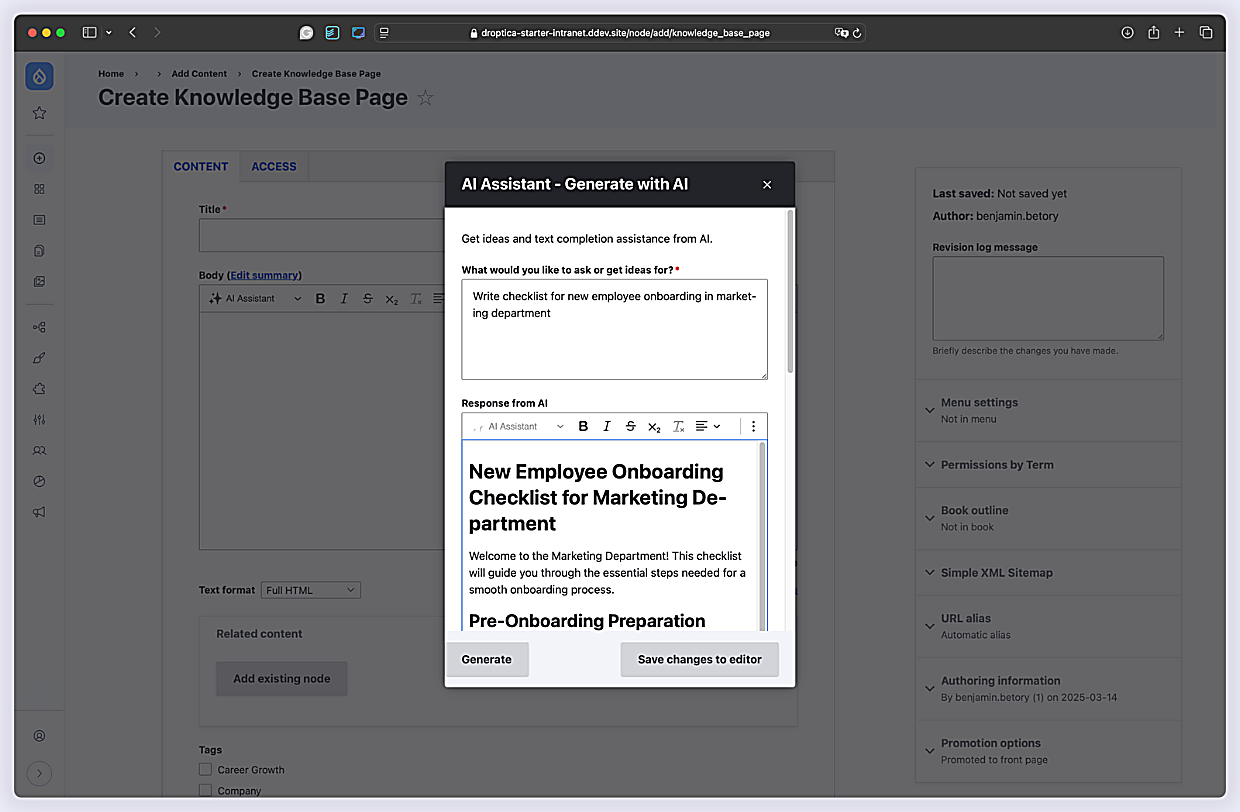
Task: Check the Career Growth tag
Action: [x=205, y=769]
